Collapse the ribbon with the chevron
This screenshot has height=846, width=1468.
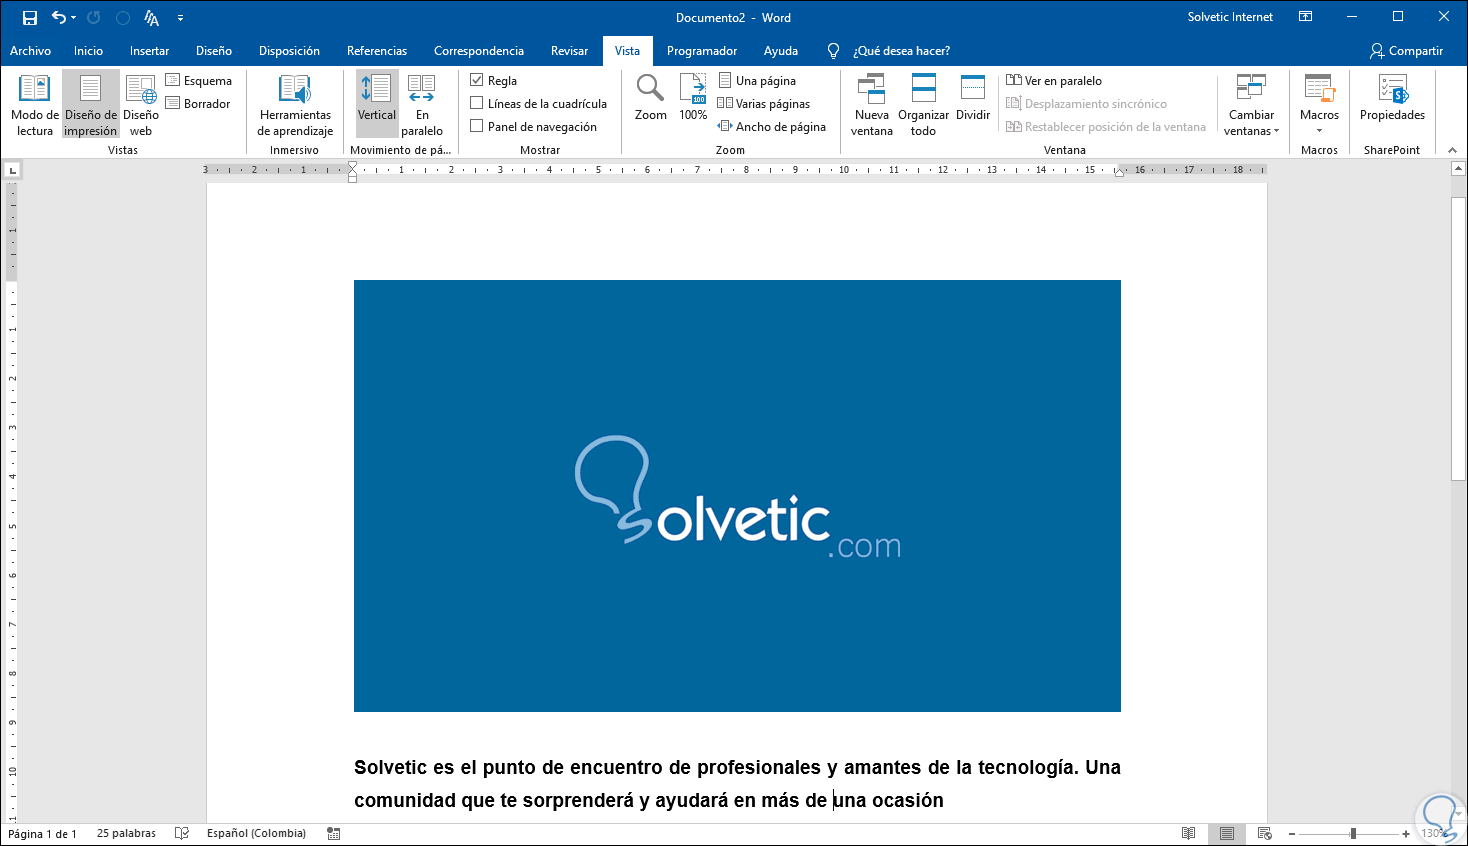click(1452, 150)
